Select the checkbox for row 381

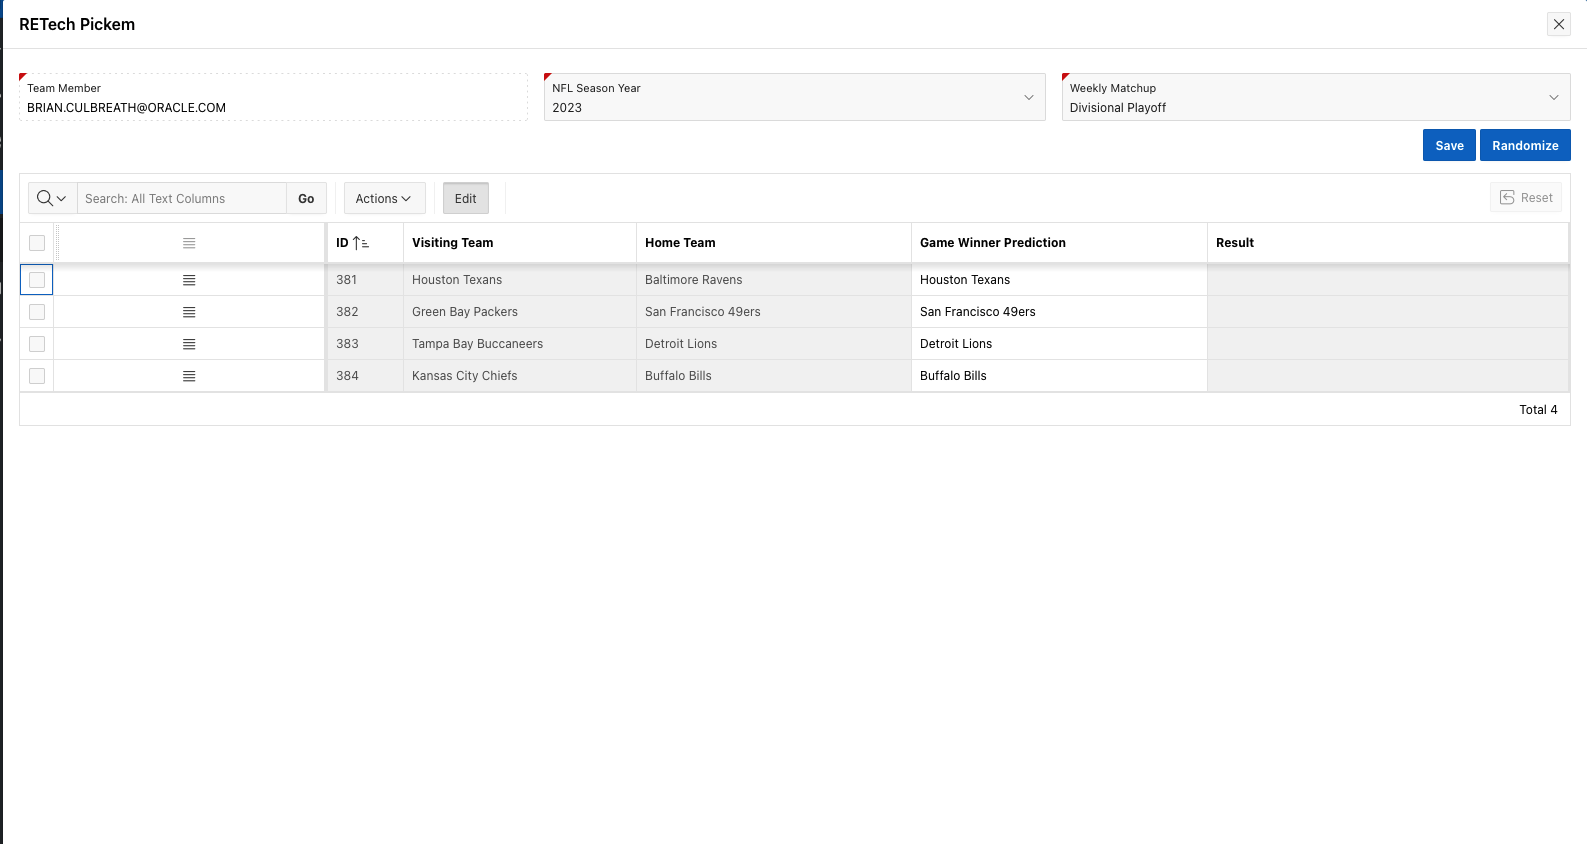point(37,280)
